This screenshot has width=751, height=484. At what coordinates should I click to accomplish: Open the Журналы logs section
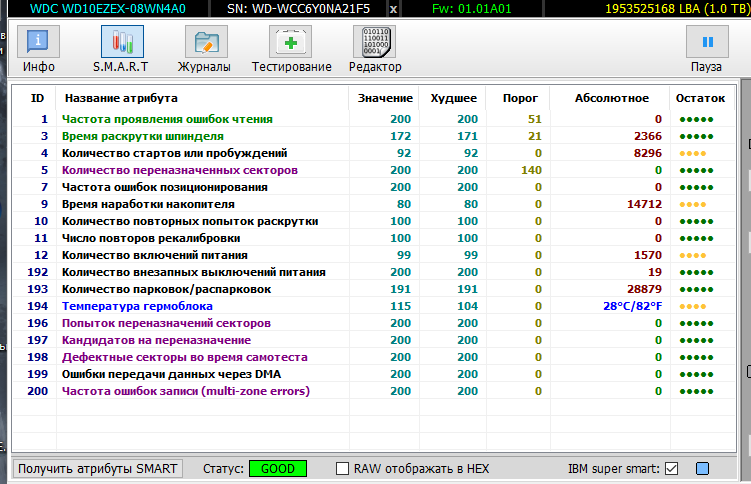click(204, 49)
